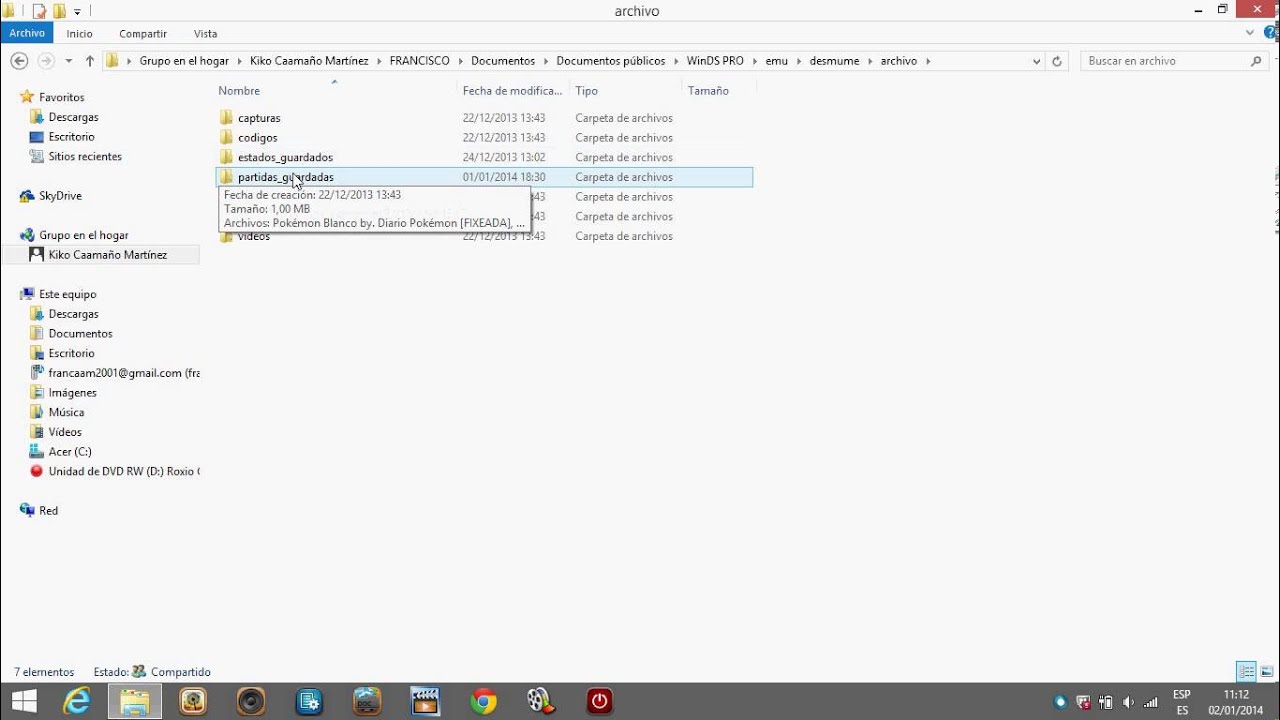This screenshot has width=1280, height=720.
Task: Open Favoritos in navigation pane
Action: click(61, 97)
